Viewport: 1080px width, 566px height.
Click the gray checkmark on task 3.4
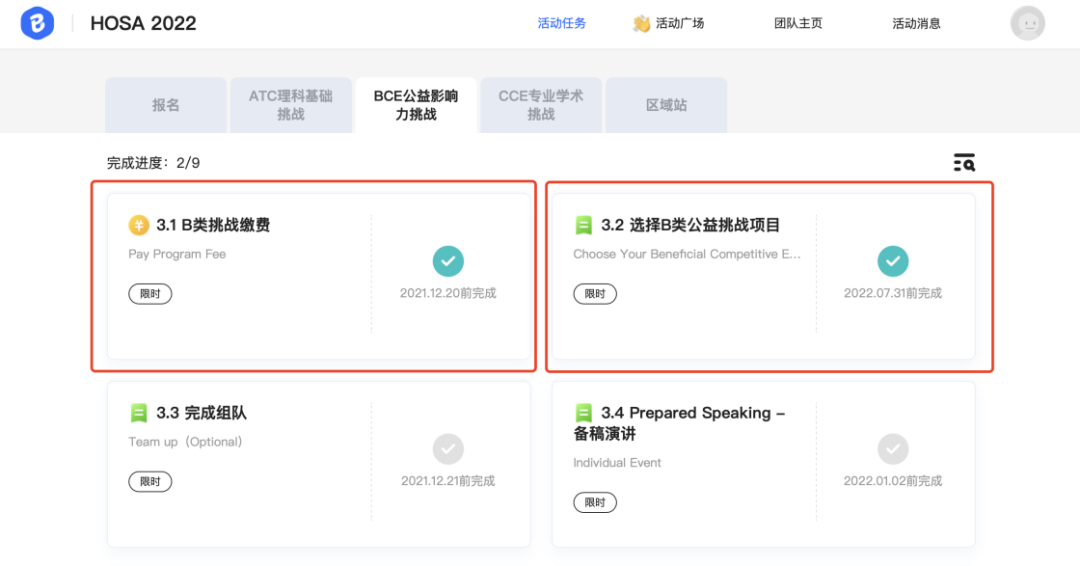point(893,449)
